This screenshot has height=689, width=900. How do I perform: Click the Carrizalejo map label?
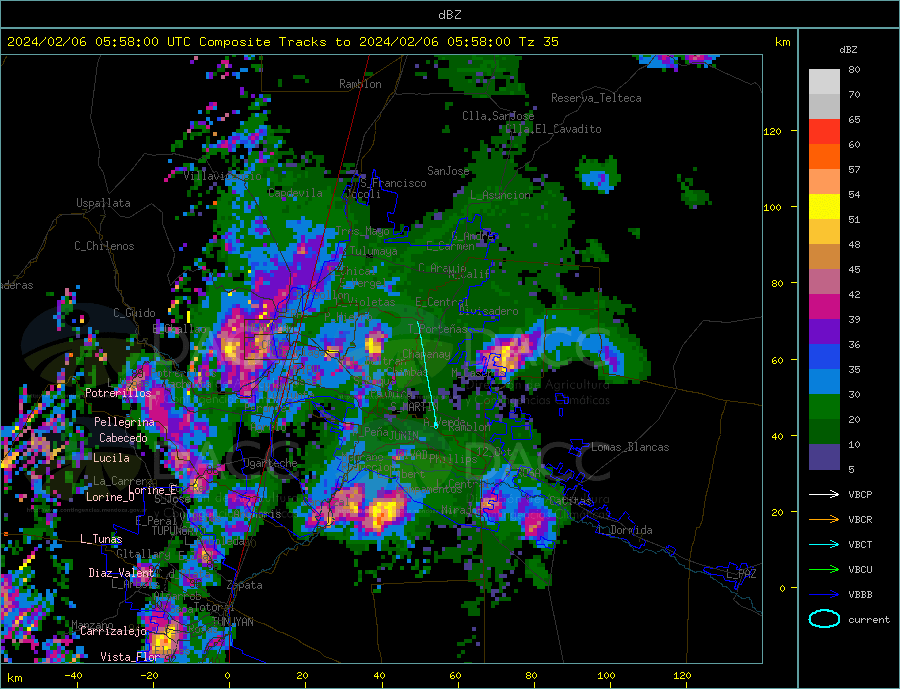coord(113,632)
